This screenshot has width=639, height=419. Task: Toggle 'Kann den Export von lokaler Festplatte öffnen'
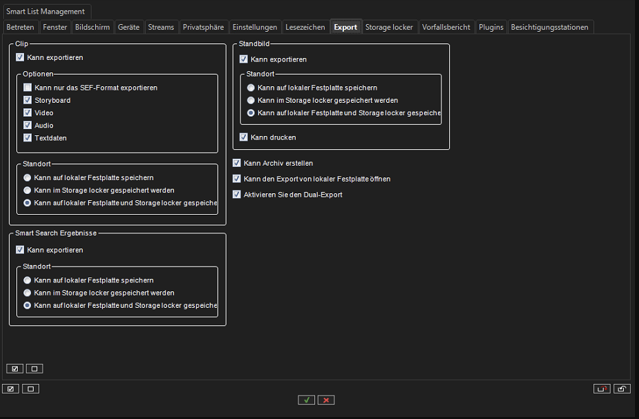pyautogui.click(x=237, y=179)
